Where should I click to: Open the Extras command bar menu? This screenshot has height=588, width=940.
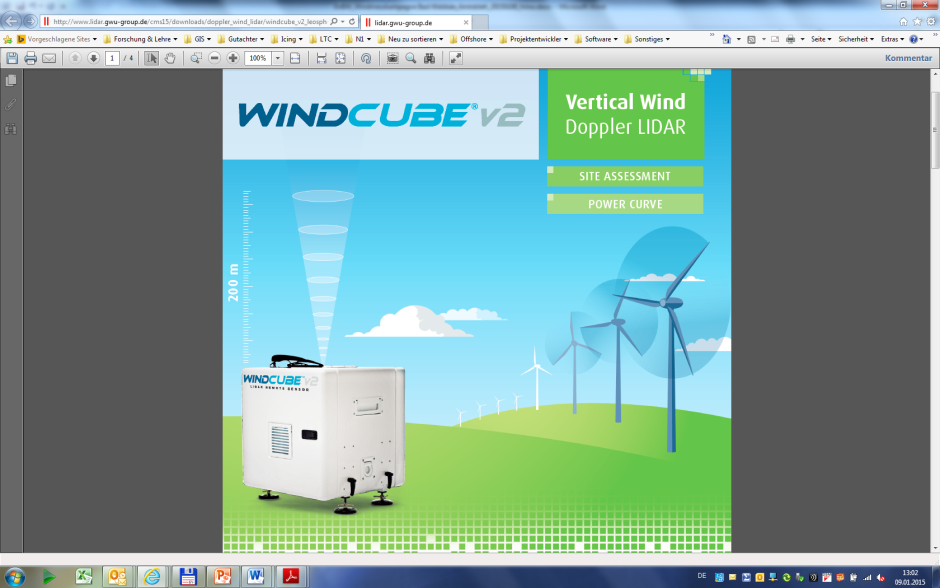point(892,39)
